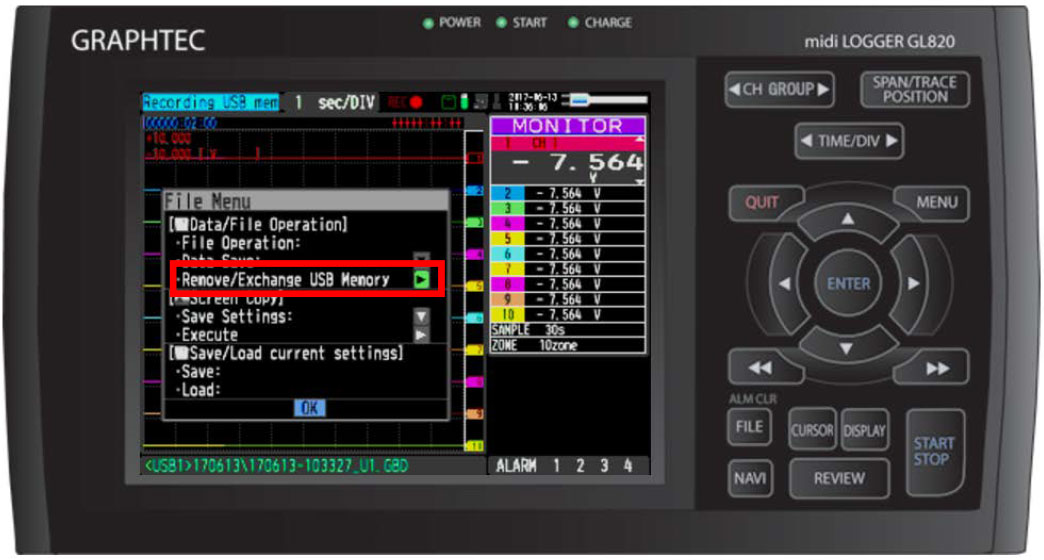Push the left arrow direction key
1044x560 pixels.
786,283
